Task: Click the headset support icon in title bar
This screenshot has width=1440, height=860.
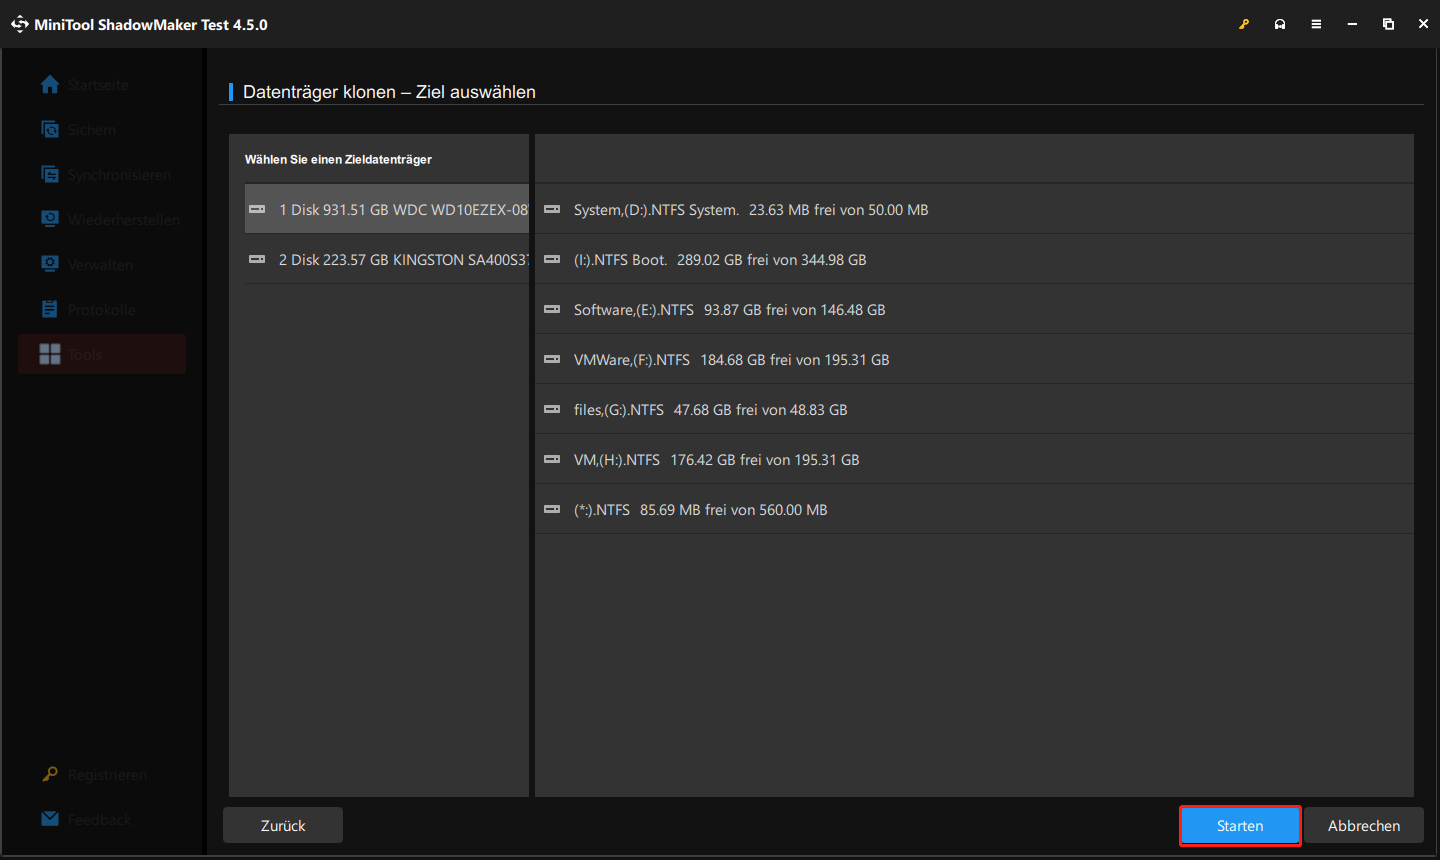Action: (x=1280, y=24)
